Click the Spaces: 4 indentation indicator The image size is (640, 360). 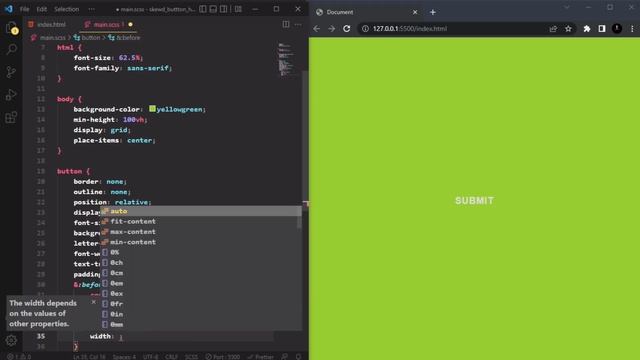tap(124, 356)
